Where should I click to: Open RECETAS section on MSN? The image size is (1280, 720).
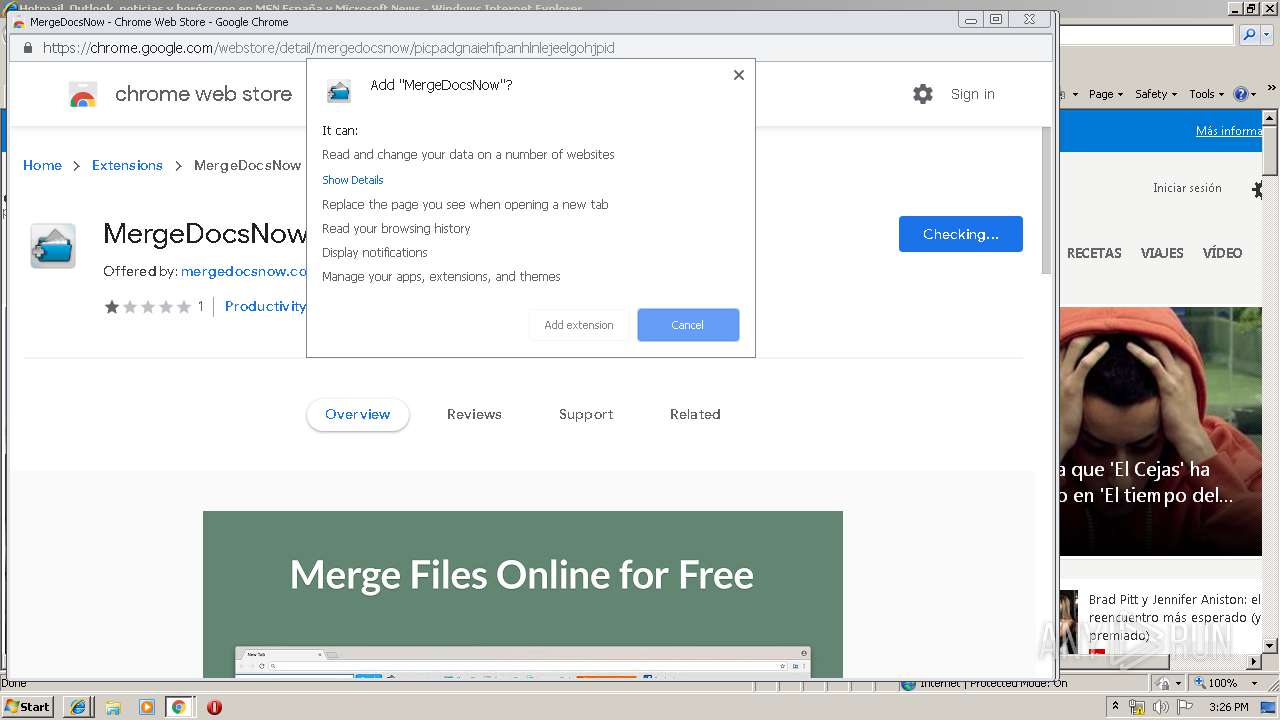pos(1094,253)
